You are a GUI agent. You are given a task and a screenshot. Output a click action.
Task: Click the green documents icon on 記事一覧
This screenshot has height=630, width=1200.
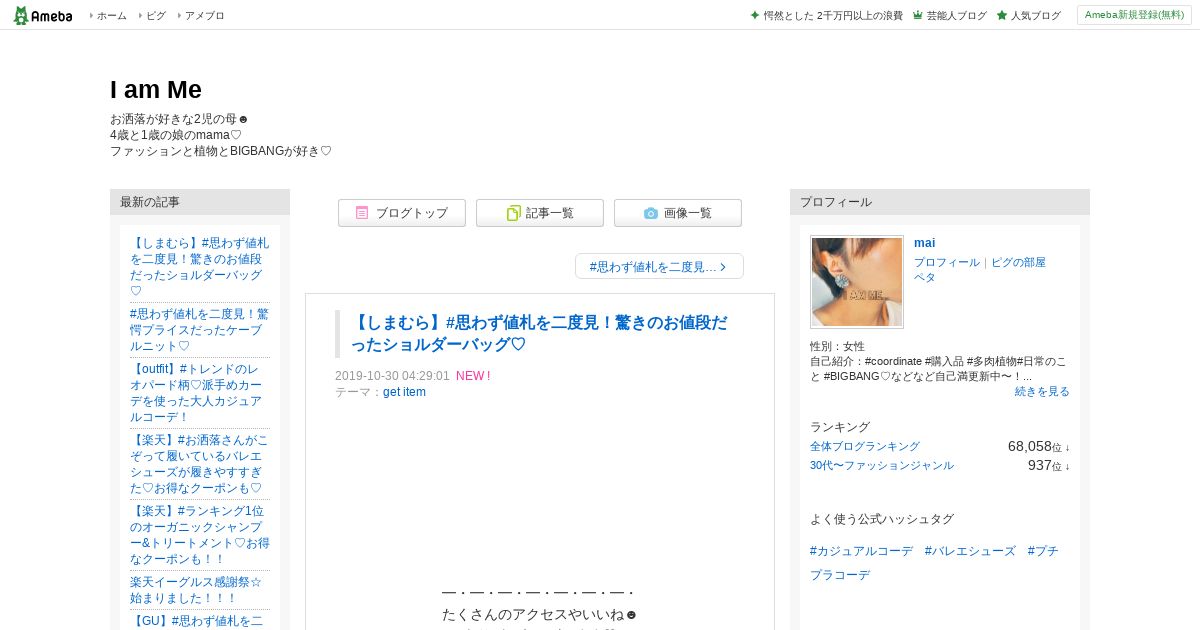[514, 213]
